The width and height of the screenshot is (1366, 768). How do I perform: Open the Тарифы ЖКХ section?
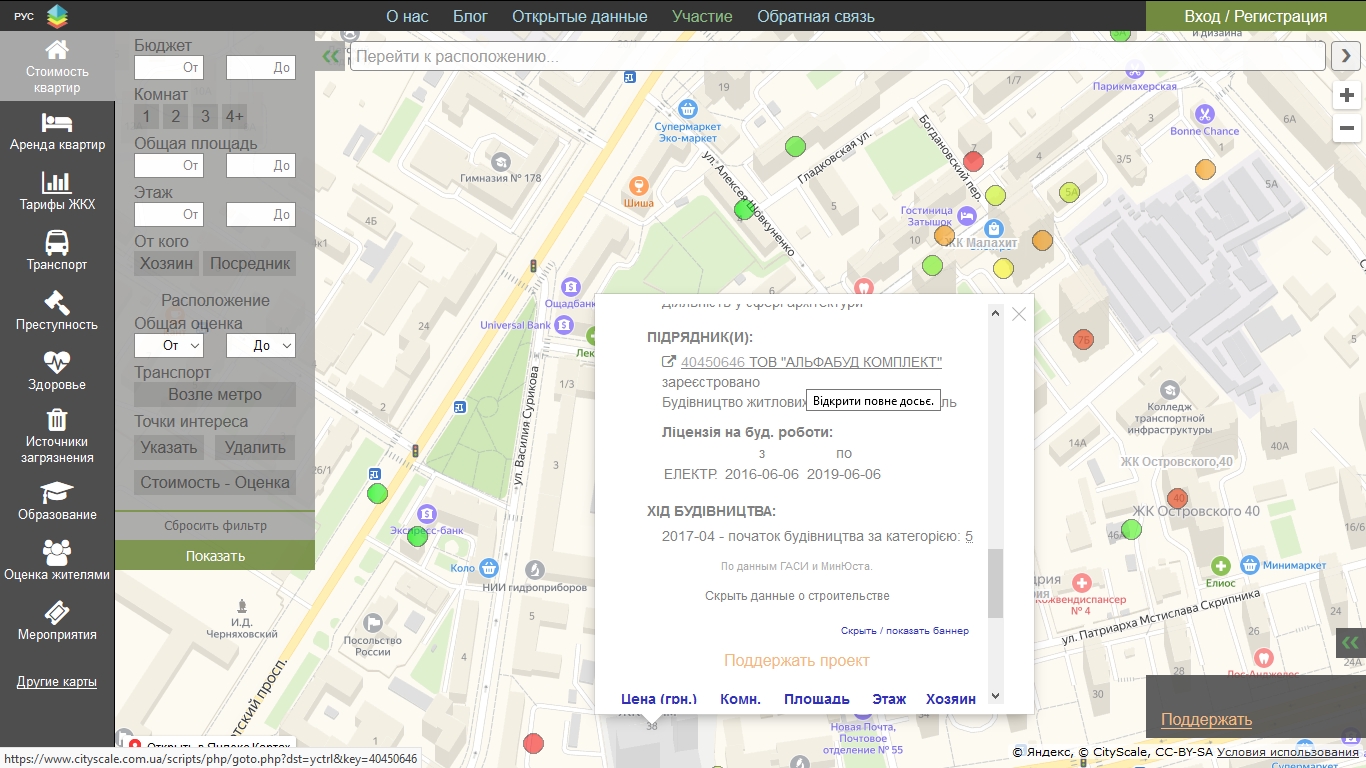57,191
